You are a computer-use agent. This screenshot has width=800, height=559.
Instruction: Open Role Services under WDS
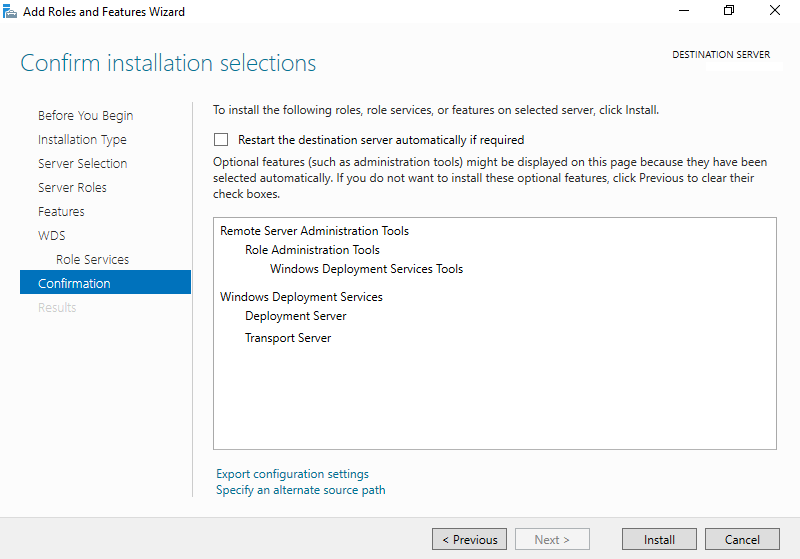[x=92, y=260]
